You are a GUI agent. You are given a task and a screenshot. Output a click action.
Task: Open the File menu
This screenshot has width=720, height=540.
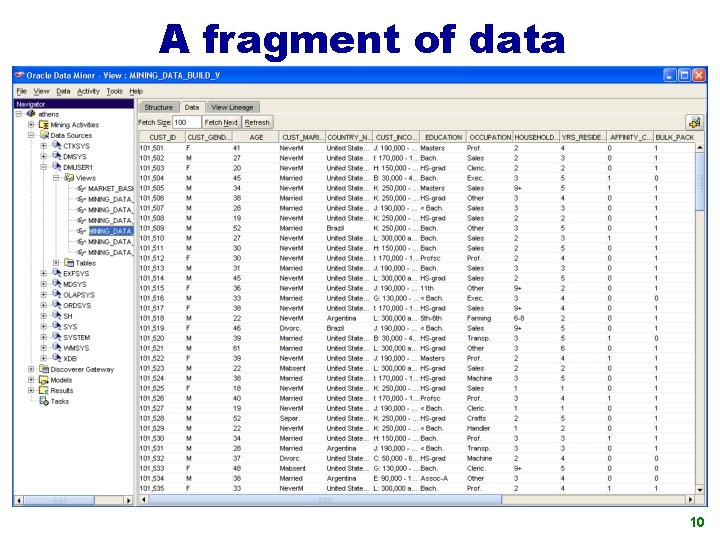[22, 91]
